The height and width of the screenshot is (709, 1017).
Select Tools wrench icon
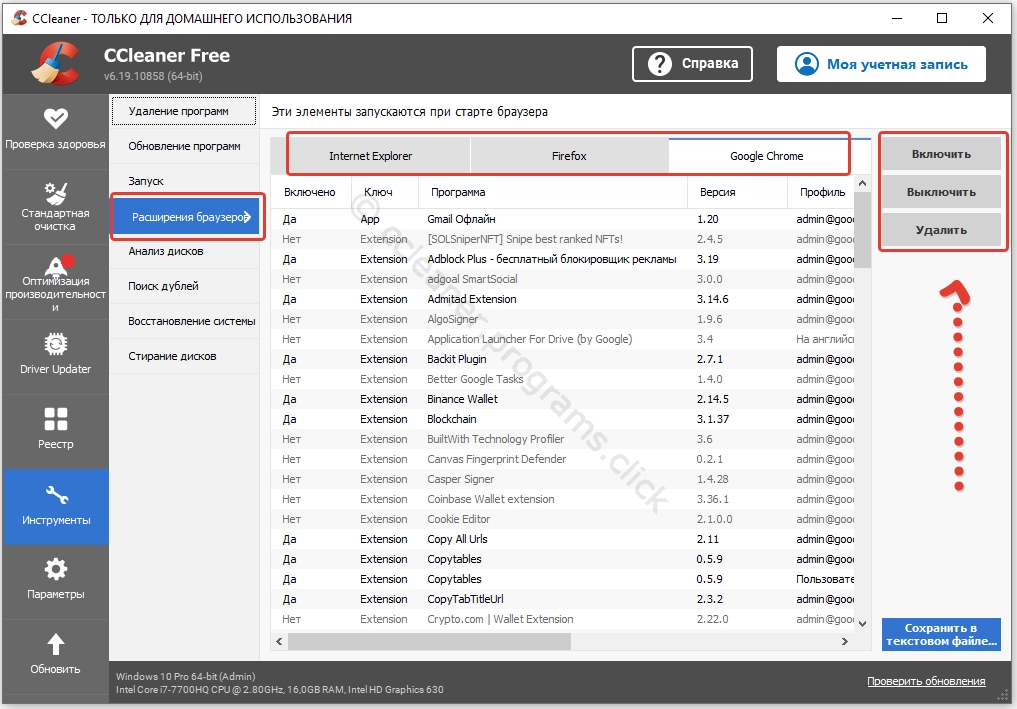tap(55, 495)
